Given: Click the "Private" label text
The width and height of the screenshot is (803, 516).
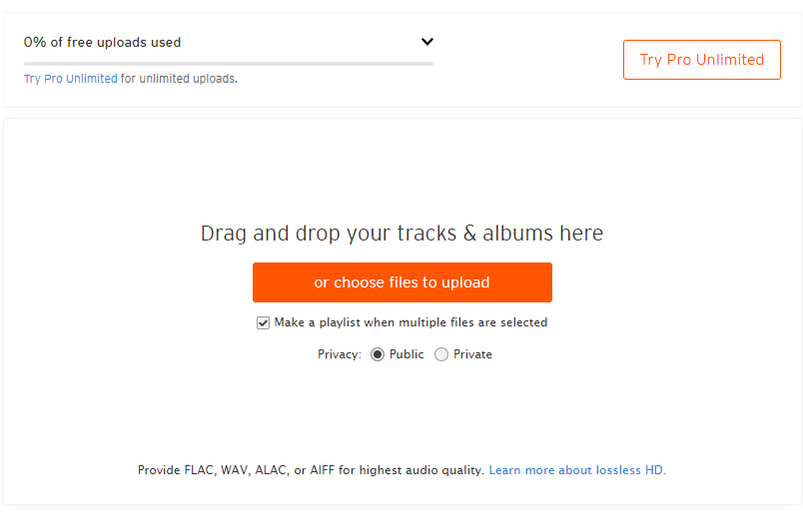Looking at the screenshot, I should click(x=472, y=355).
